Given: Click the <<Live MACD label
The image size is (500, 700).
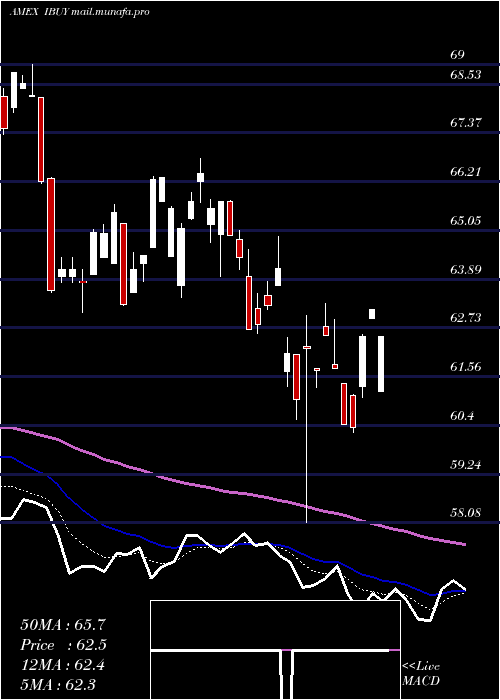Looking at the screenshot, I should [421, 673].
